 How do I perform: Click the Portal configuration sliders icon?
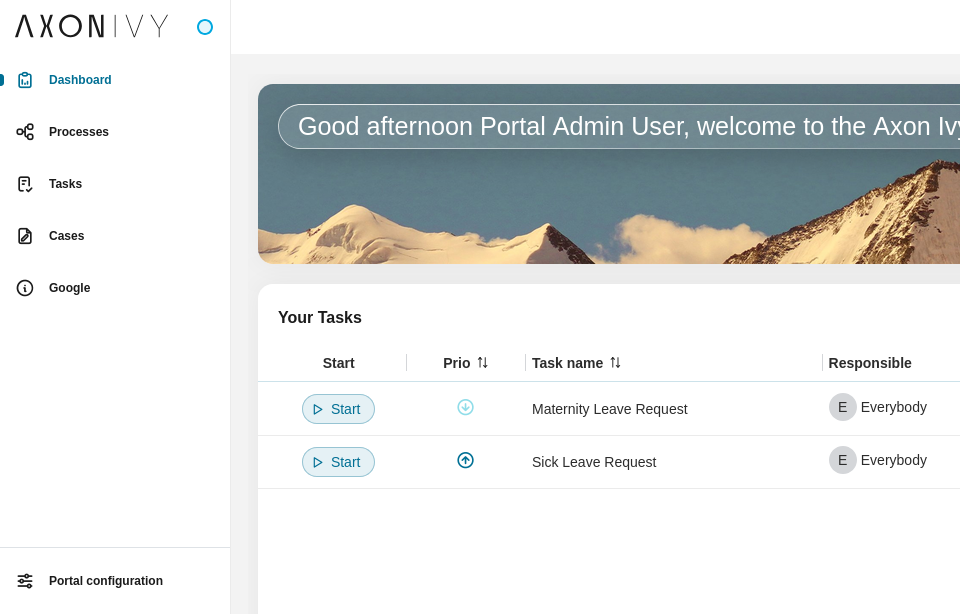coord(24,581)
